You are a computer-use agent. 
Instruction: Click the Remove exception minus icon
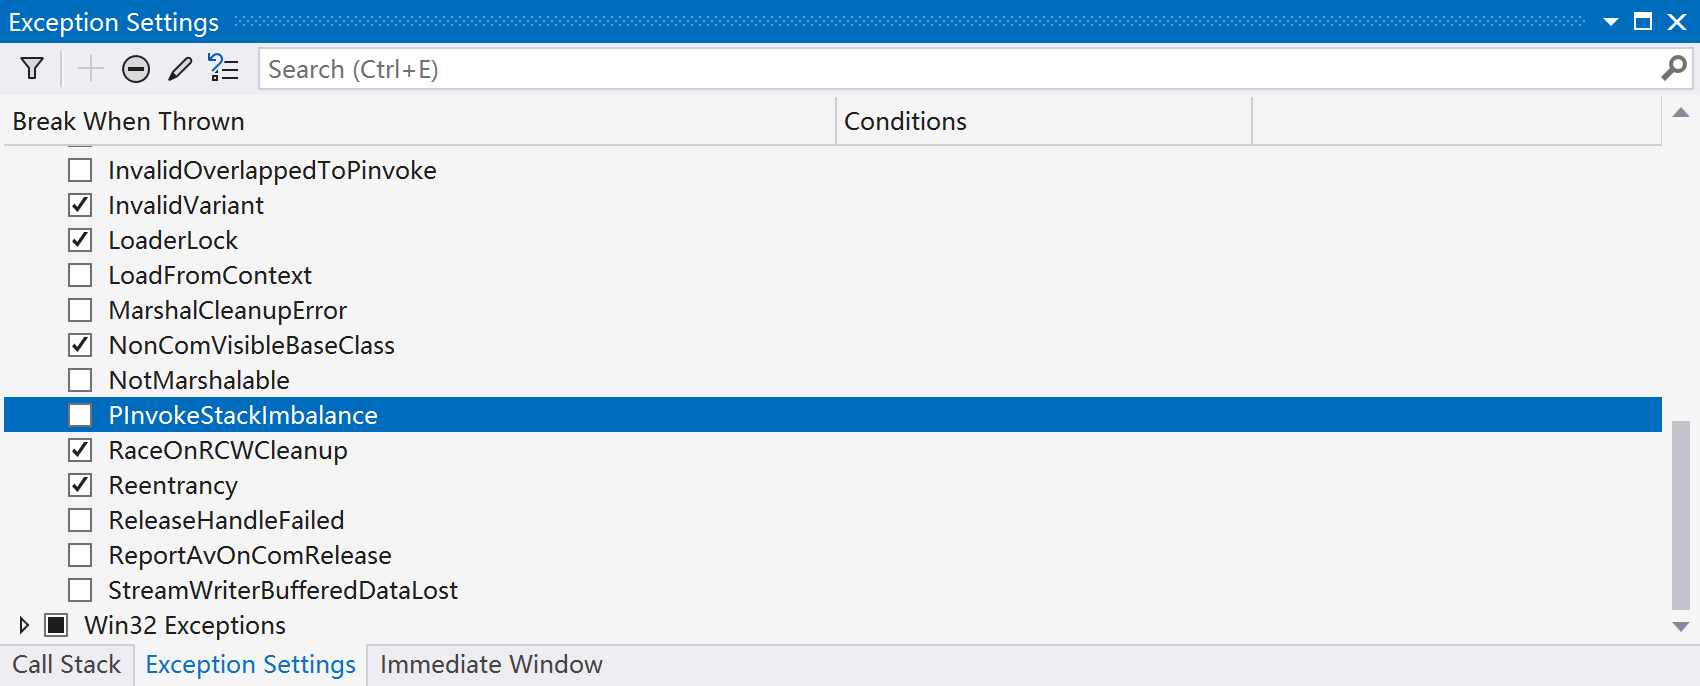pos(136,68)
